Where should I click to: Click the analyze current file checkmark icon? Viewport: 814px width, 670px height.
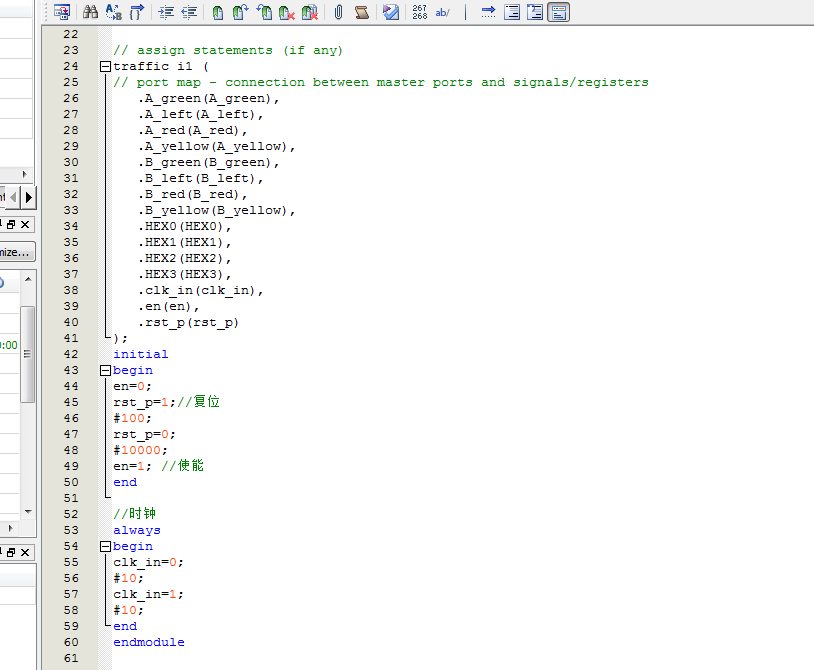(x=391, y=12)
